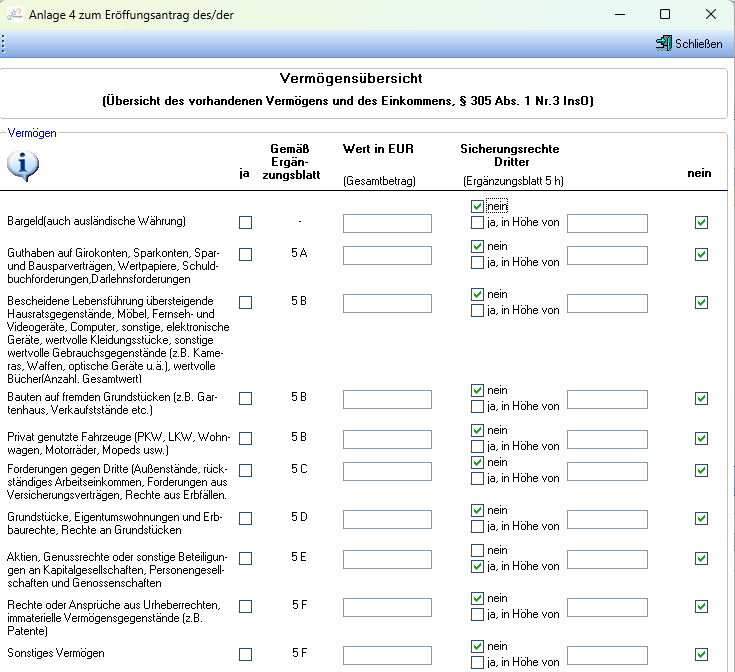Image resolution: width=735 pixels, height=672 pixels.
Task: Click Wert in EUR field for Guthaben
Action: 387,255
